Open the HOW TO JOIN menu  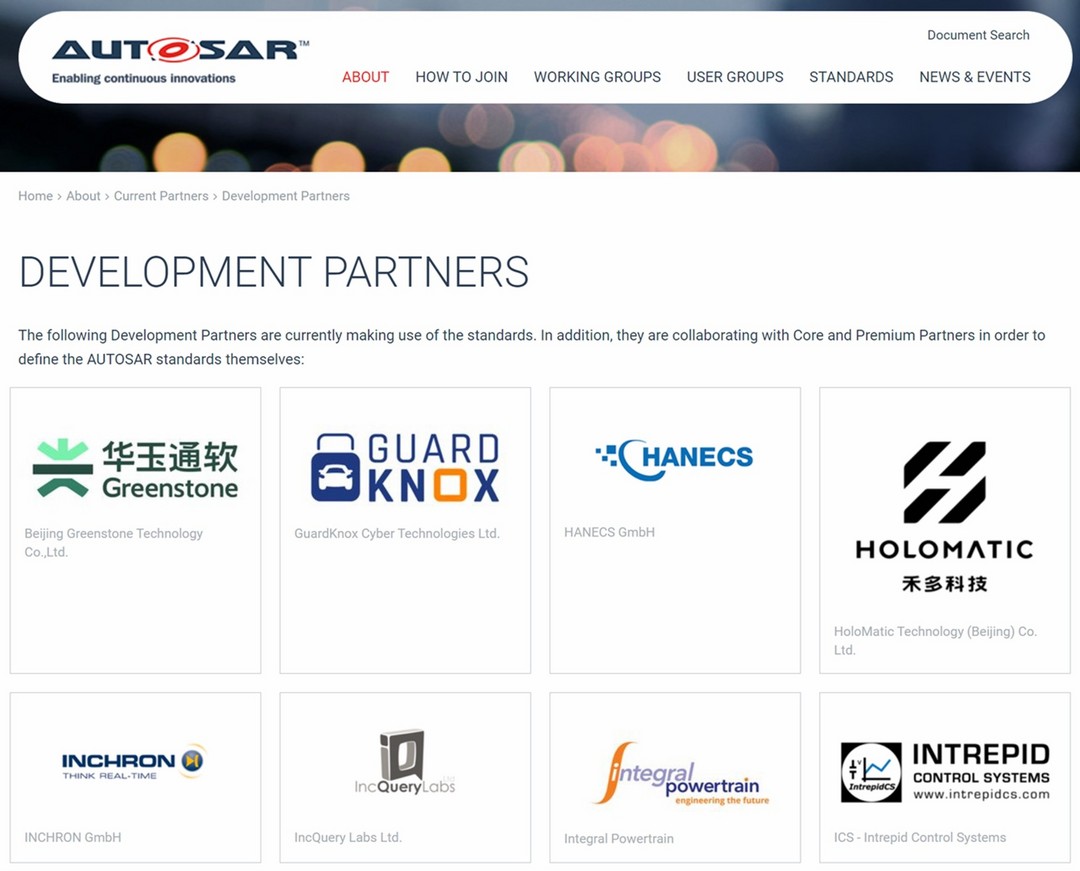pyautogui.click(x=461, y=77)
